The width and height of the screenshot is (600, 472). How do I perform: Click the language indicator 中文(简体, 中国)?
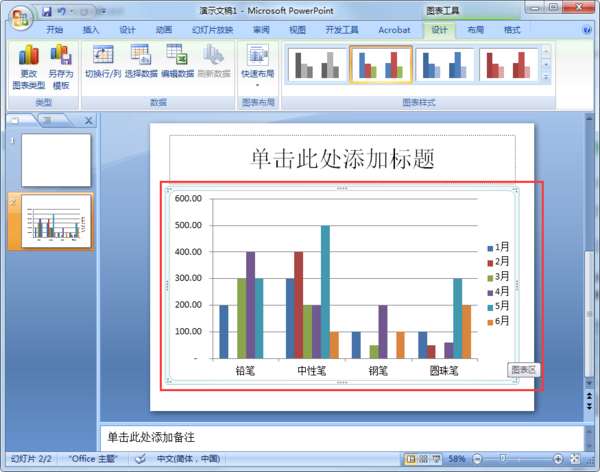click(x=188, y=459)
